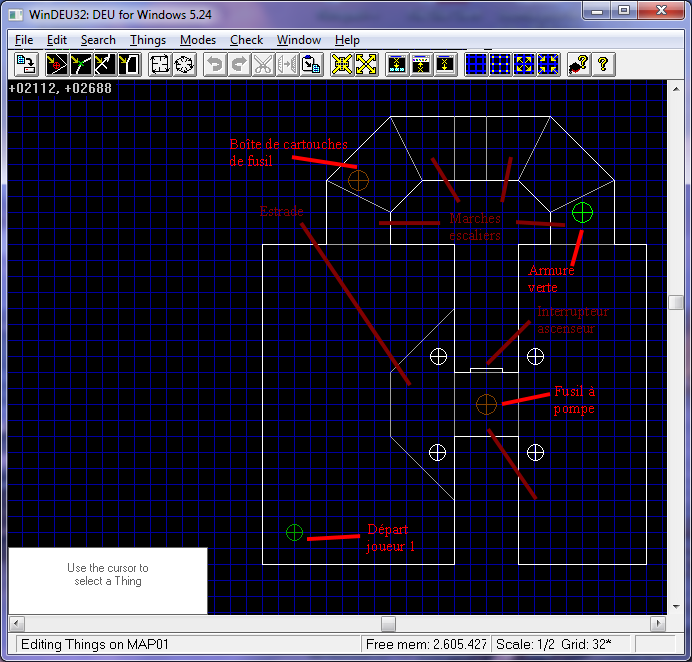This screenshot has width=692, height=662.
Task: Decrease grid size icon with inward arrows
Action: (x=548, y=64)
